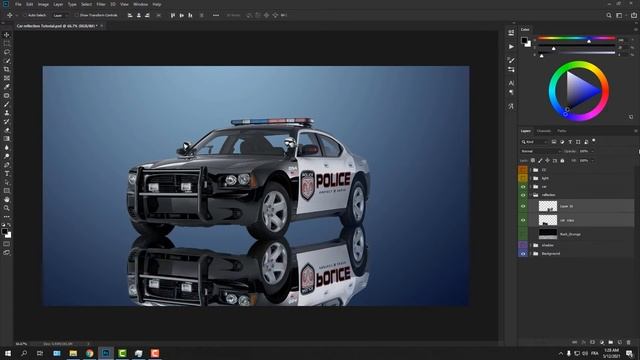Image resolution: width=640 pixels, height=360 pixels.
Task: Open the layer Kind filter dropdown
Action: click(534, 142)
